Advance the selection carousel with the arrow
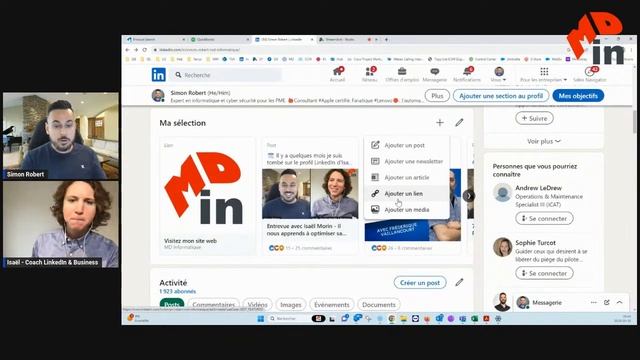The width and height of the screenshot is (640, 360). 469,196
